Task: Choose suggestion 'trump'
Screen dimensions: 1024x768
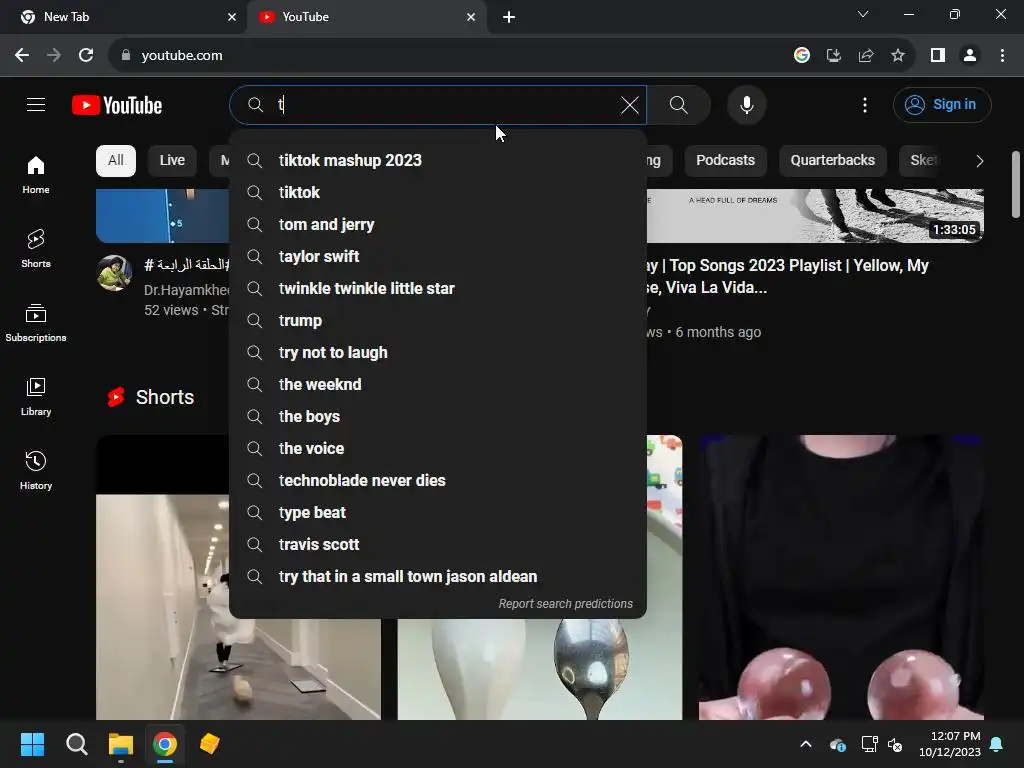Action: (438, 321)
